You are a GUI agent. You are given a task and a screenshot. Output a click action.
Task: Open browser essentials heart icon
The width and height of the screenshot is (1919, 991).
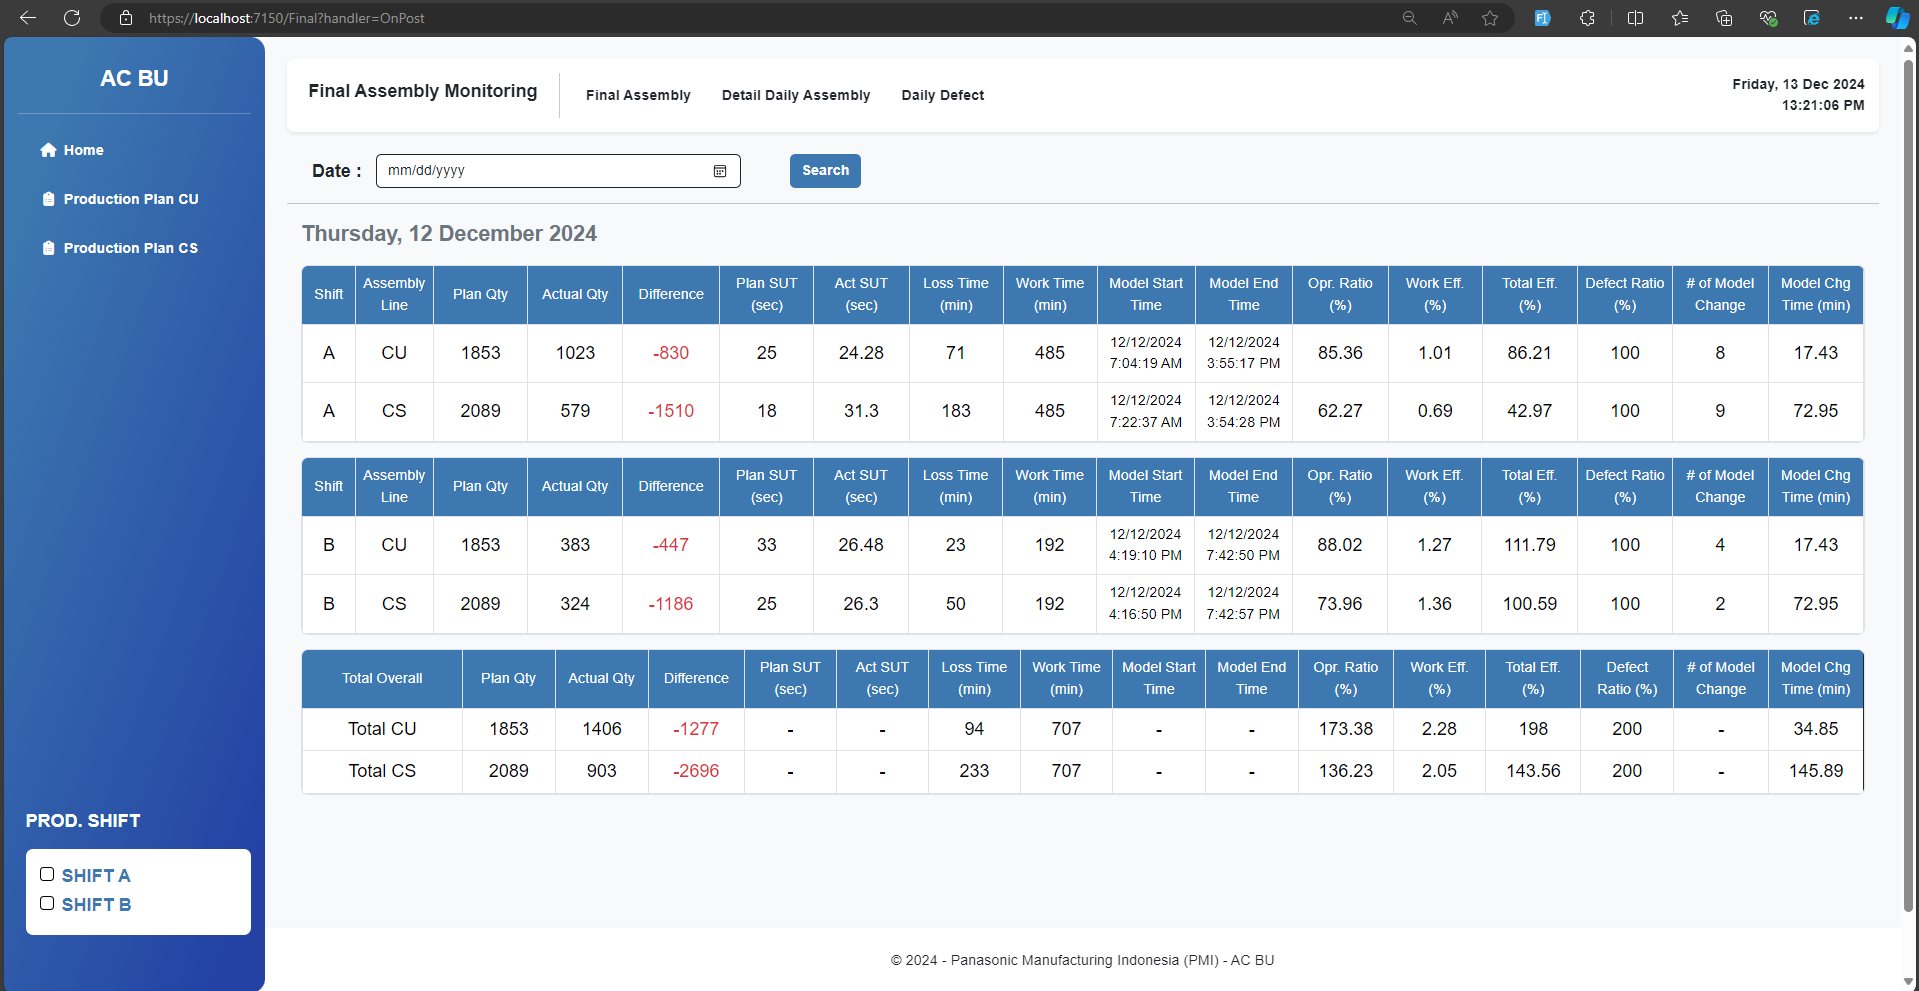pos(1768,18)
